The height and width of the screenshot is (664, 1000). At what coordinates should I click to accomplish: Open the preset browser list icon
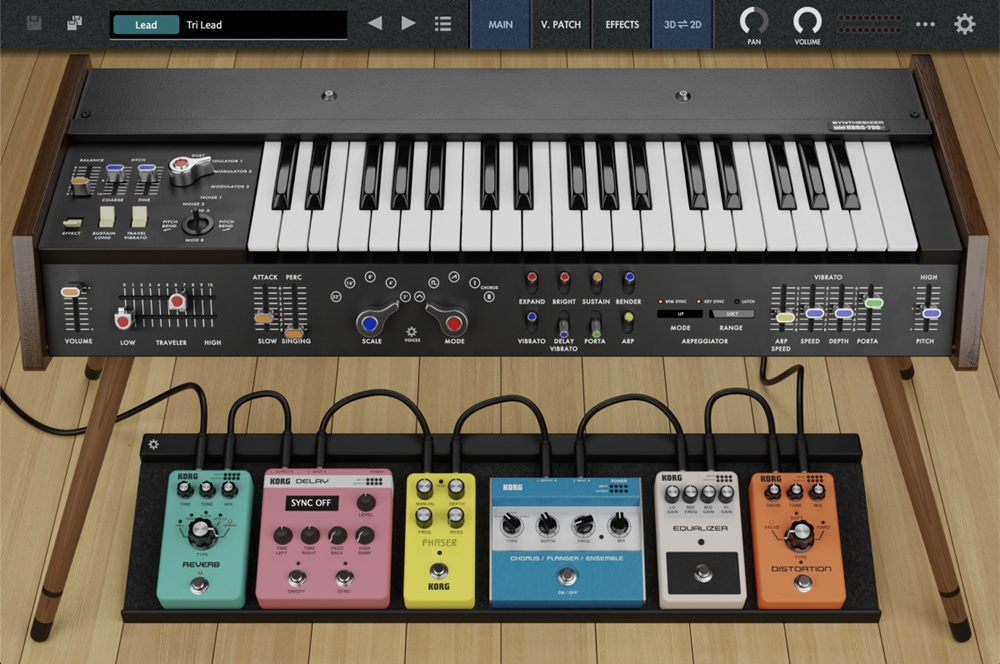[x=443, y=23]
